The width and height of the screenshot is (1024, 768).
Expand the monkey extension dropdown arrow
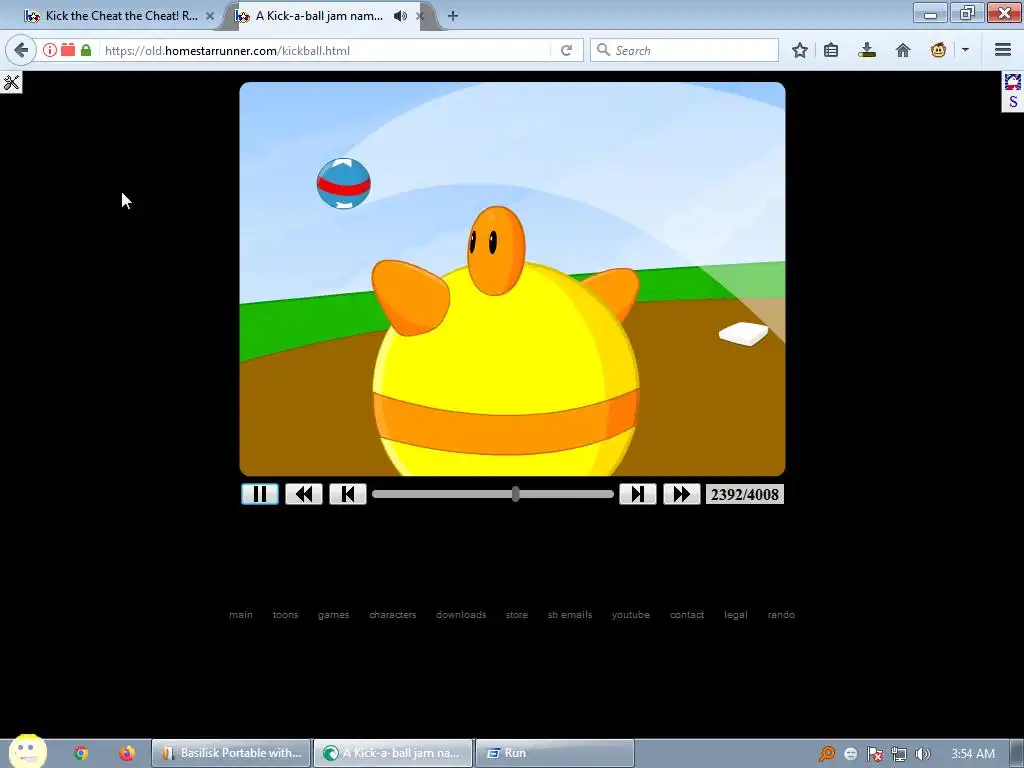tap(965, 50)
